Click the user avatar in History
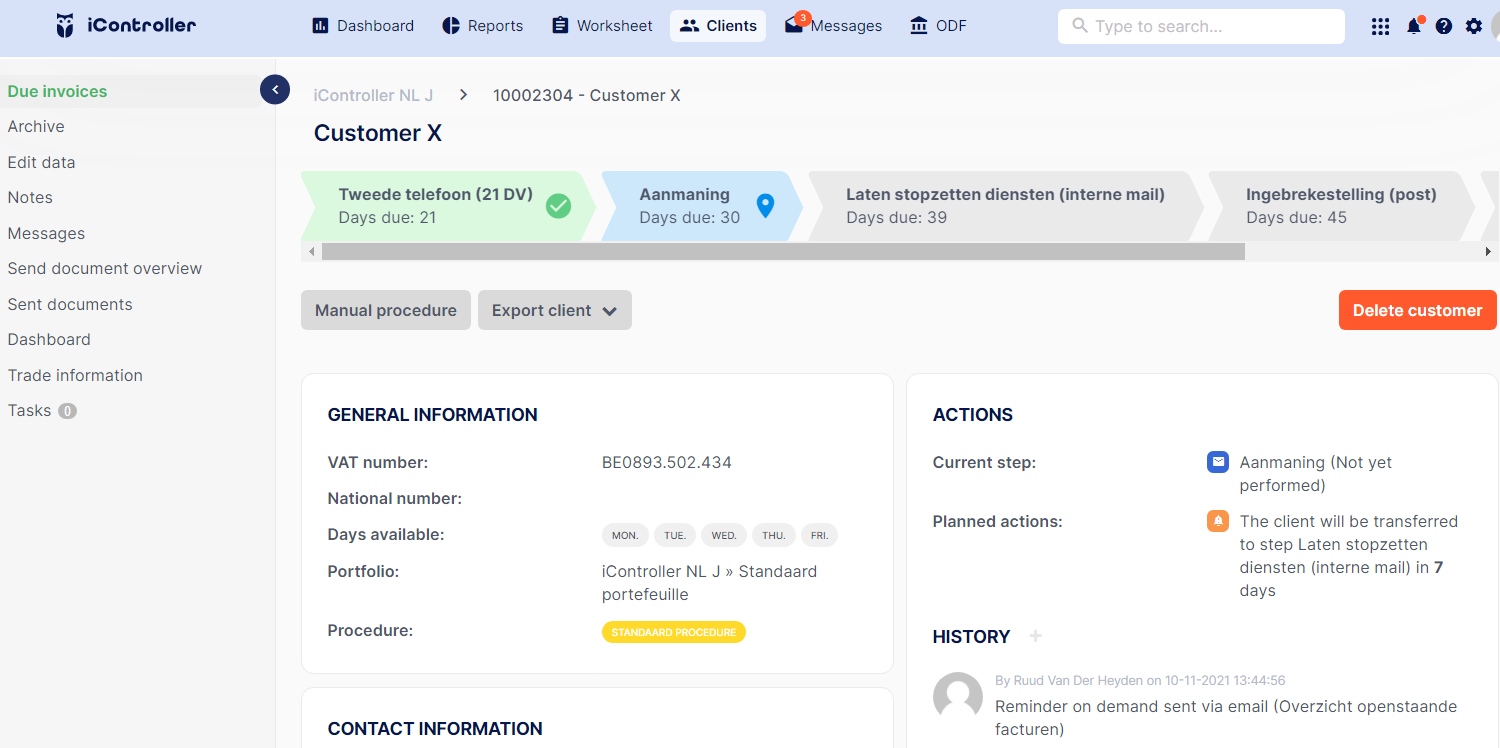 coord(958,697)
